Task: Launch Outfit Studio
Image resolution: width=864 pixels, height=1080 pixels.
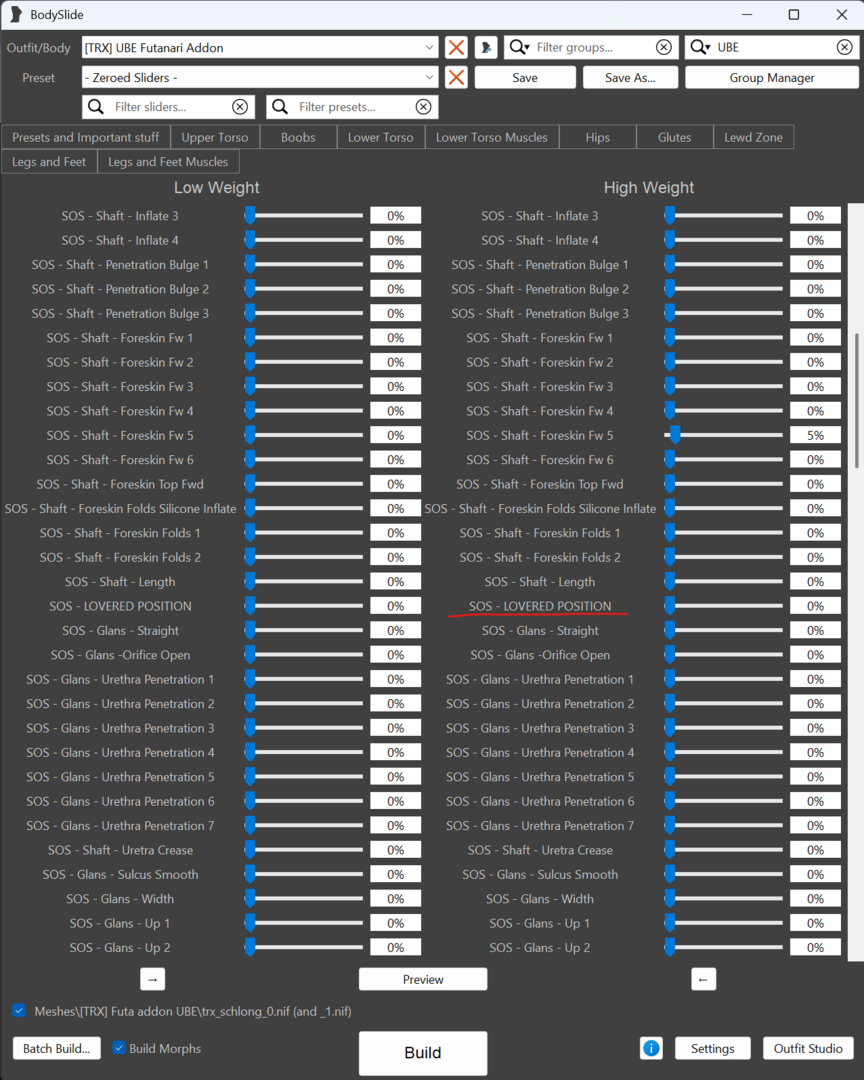Action: [x=808, y=1048]
